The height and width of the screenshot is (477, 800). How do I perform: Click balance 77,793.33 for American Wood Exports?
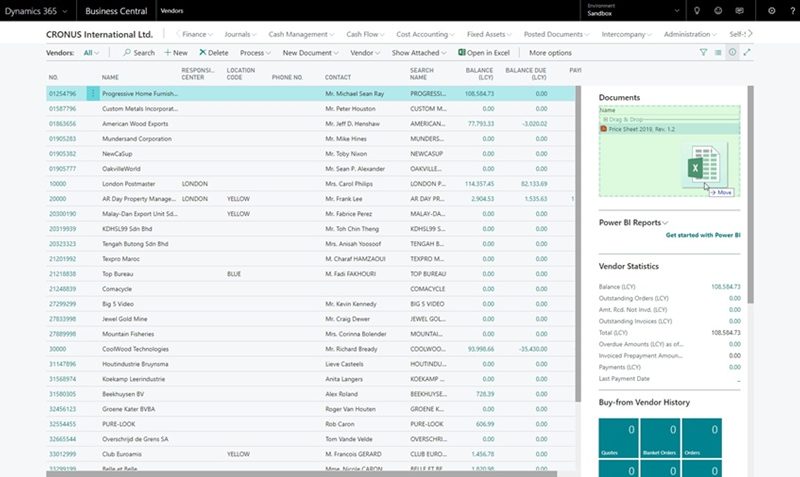pyautogui.click(x=481, y=123)
